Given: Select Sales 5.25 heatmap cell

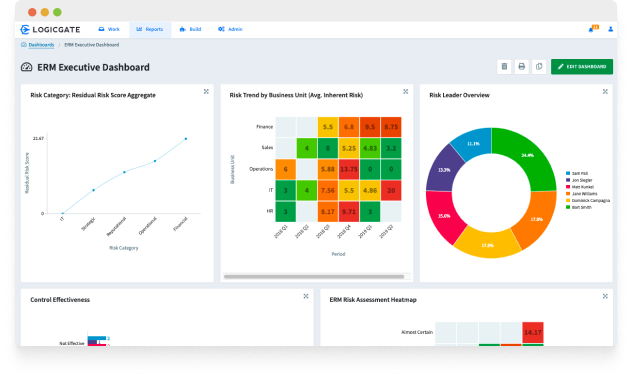Looking at the screenshot, I should click(349, 148).
